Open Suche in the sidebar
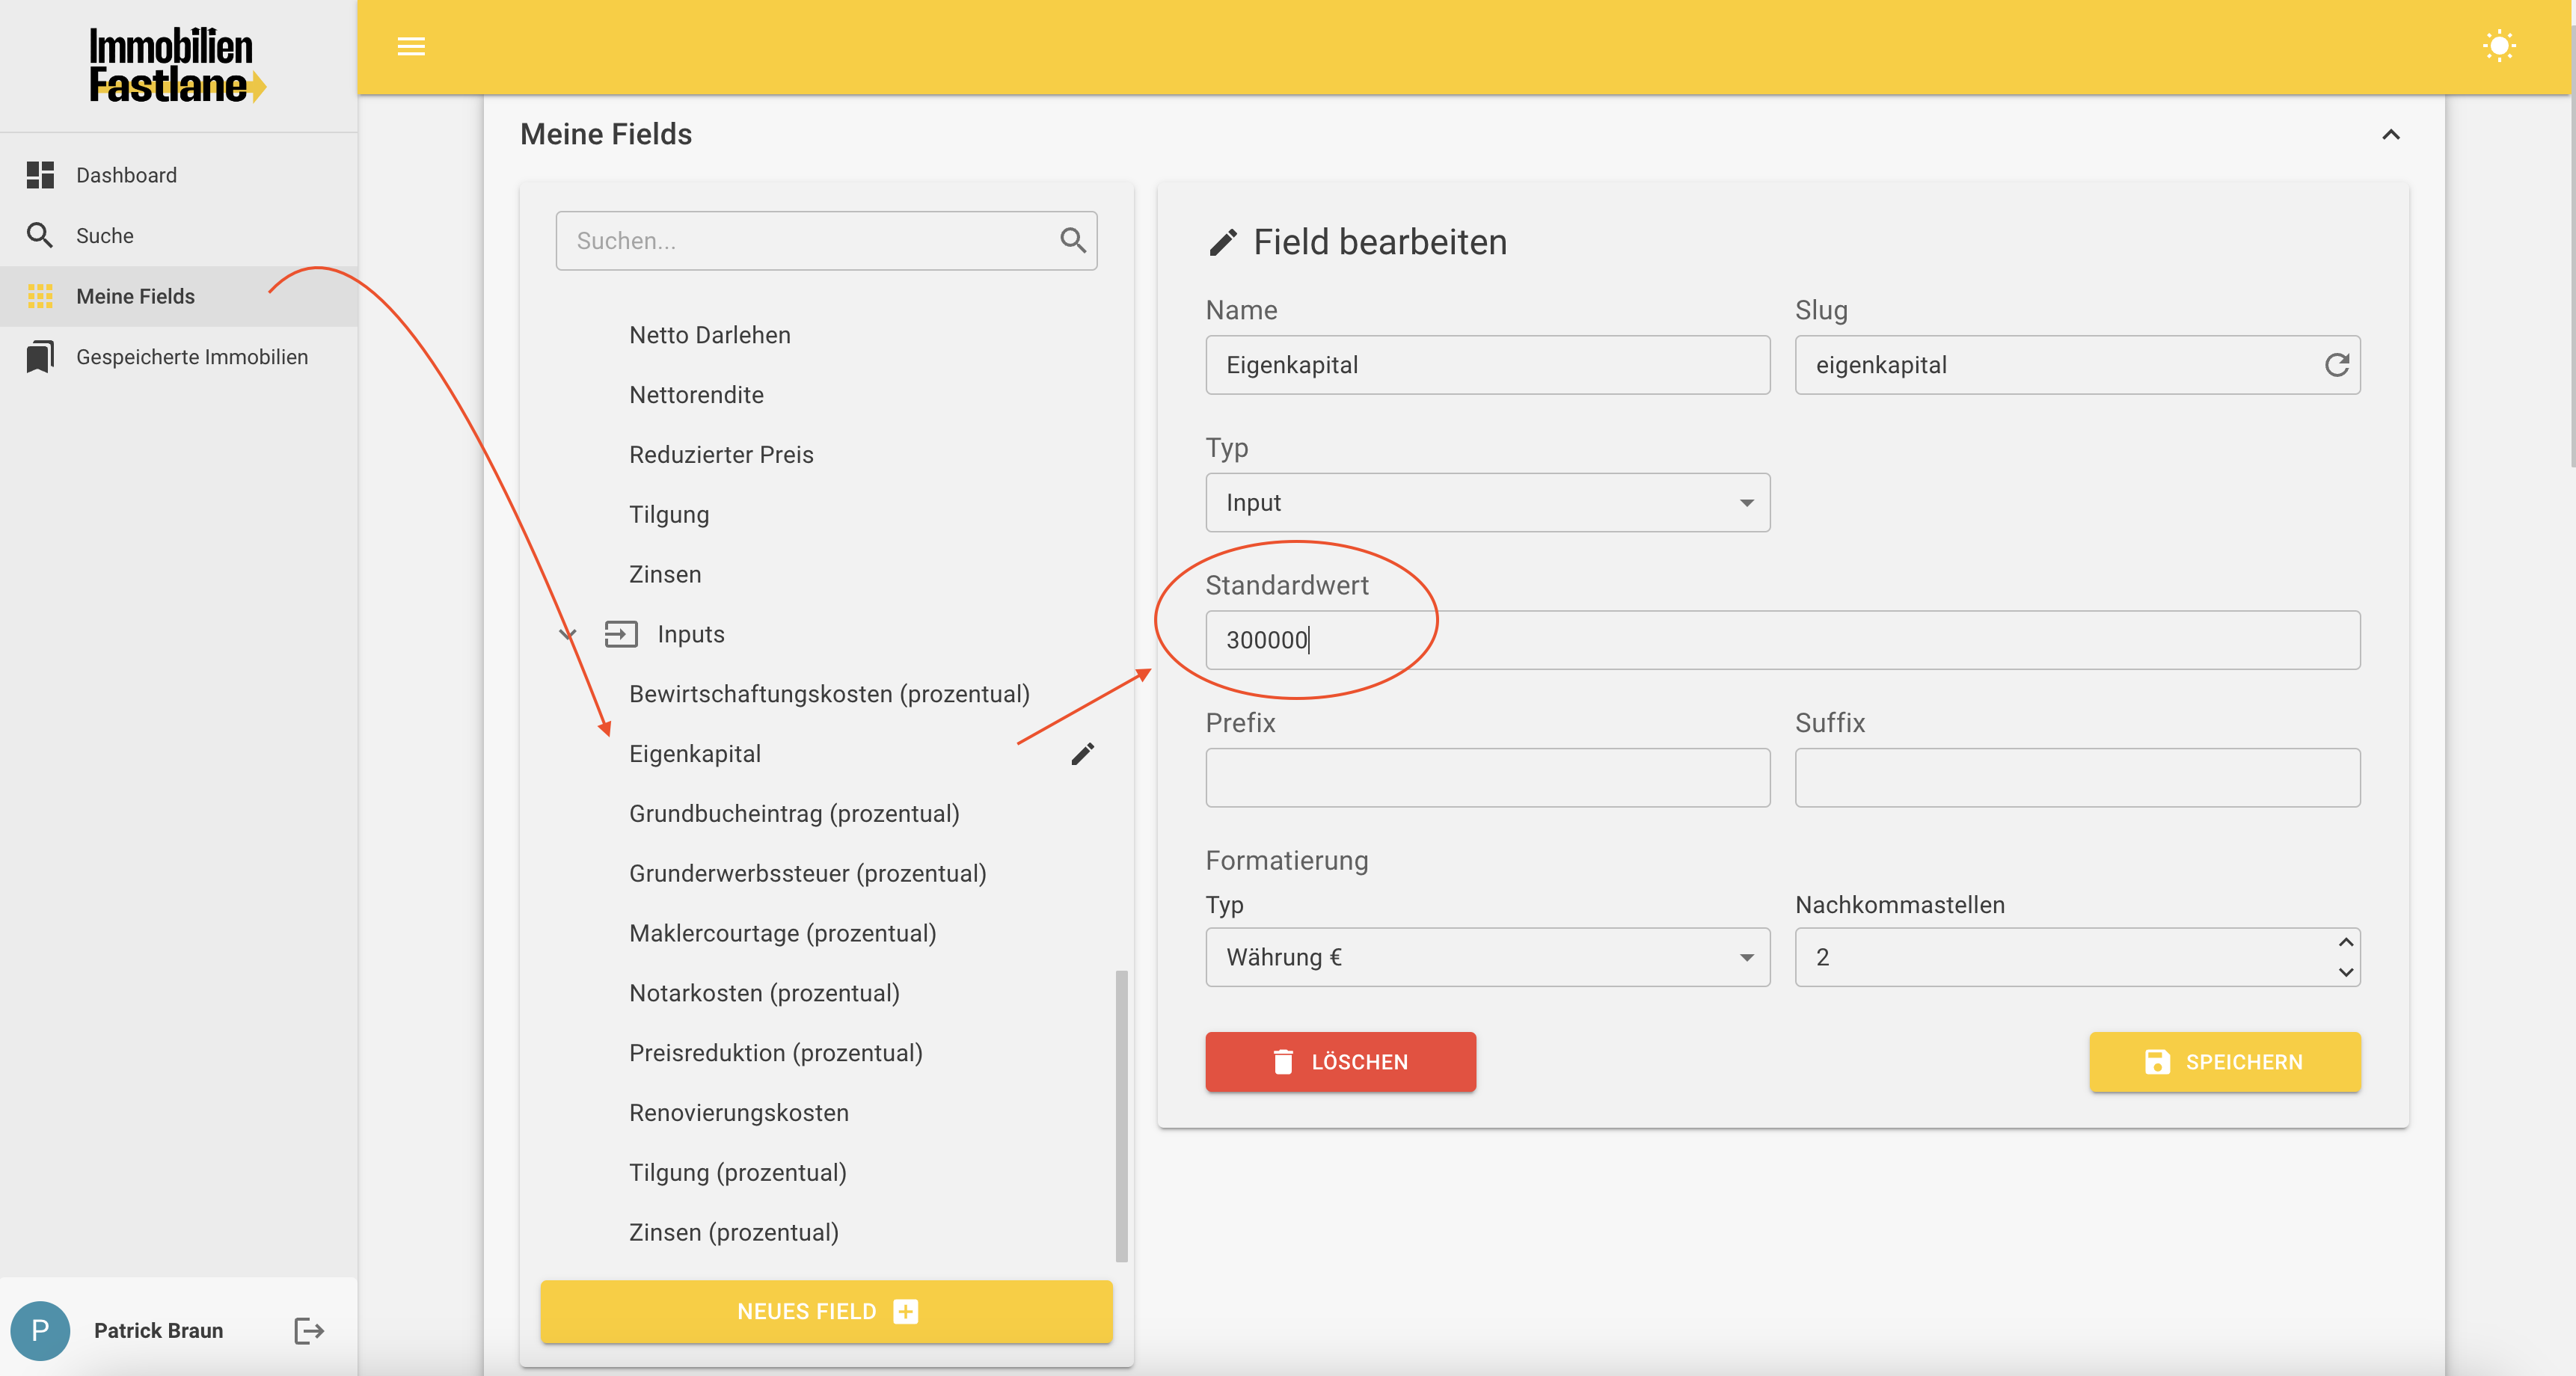Screen dimensions: 2576x1376 [x=104, y=236]
